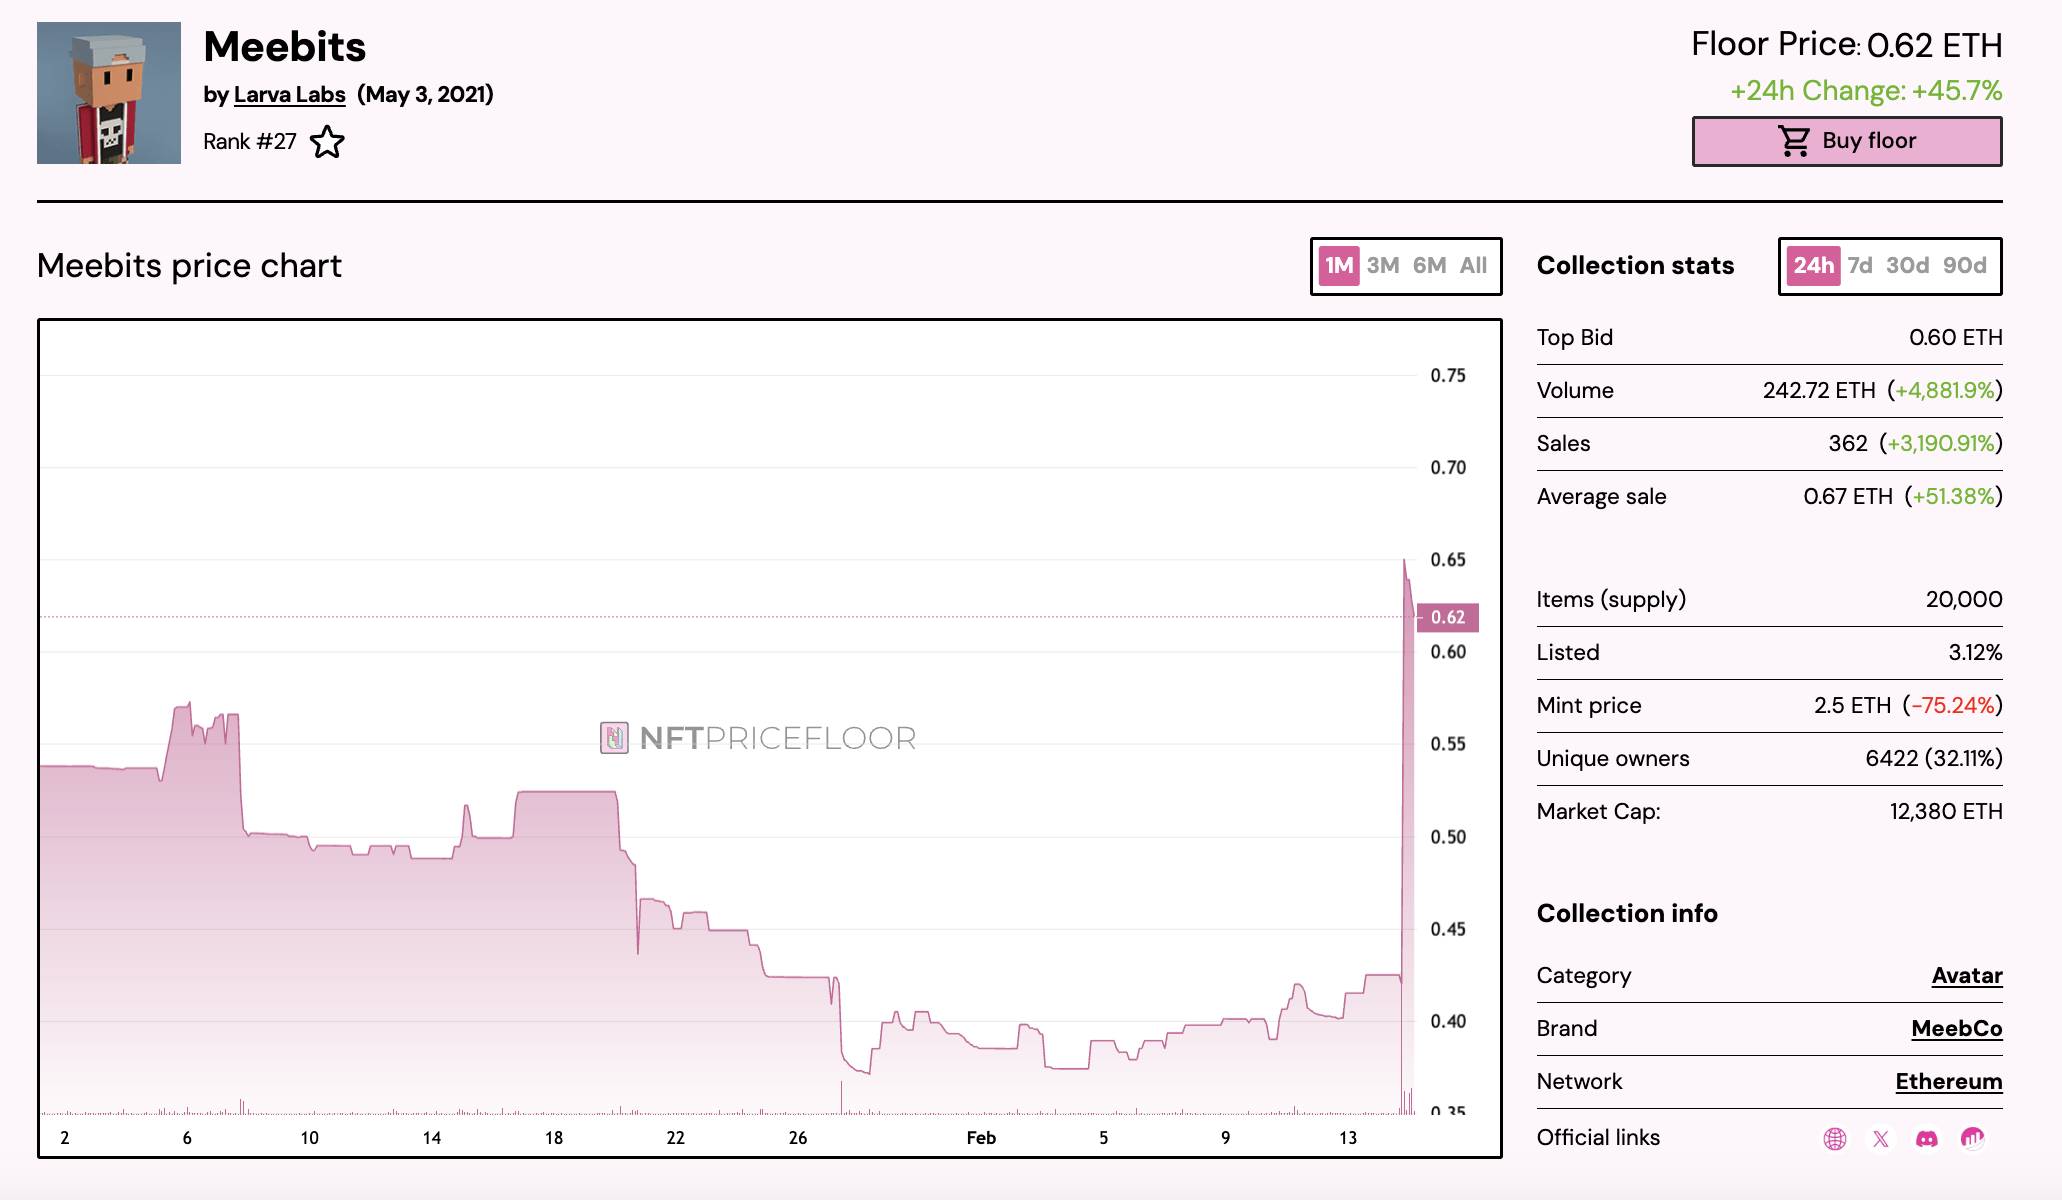Star Meebits to add to favorites

click(x=327, y=142)
